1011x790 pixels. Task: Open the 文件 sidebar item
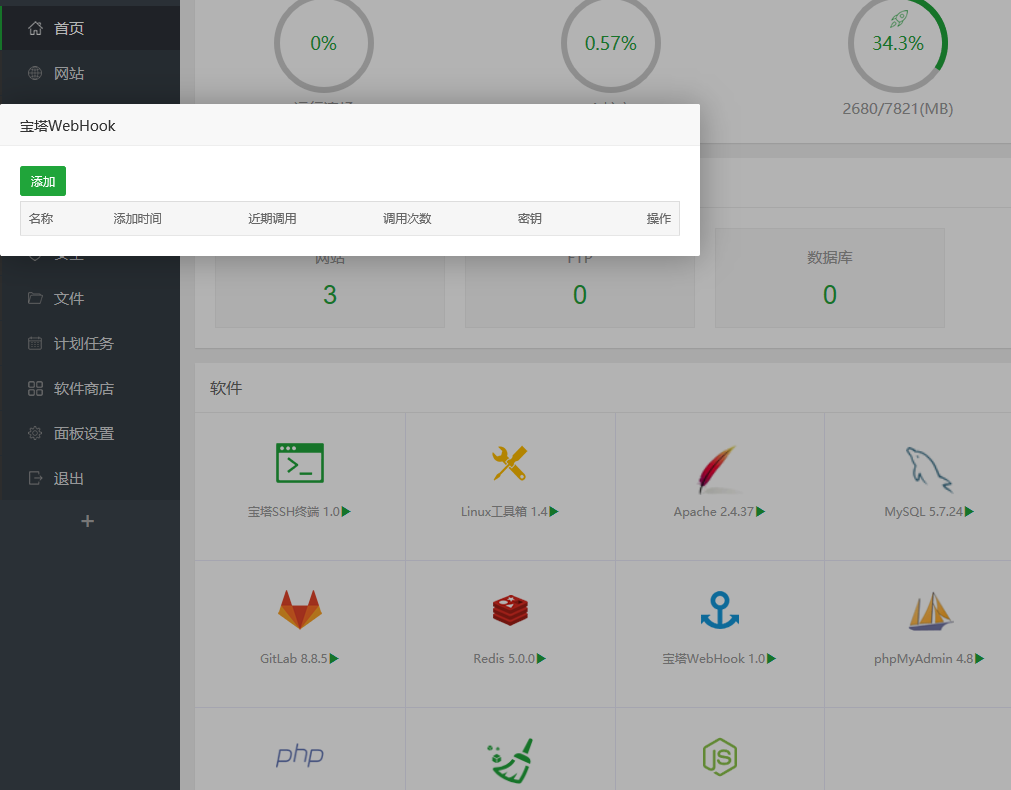[x=90, y=298]
